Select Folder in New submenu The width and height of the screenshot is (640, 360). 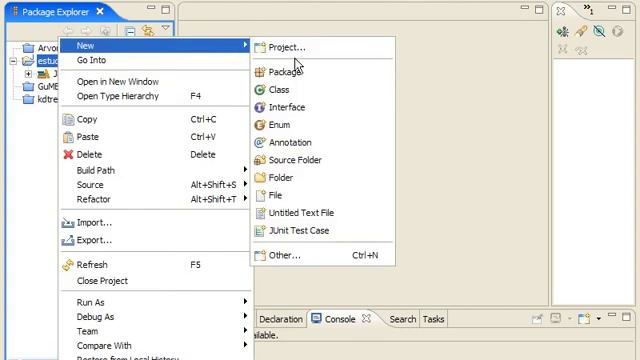click(x=322, y=178)
